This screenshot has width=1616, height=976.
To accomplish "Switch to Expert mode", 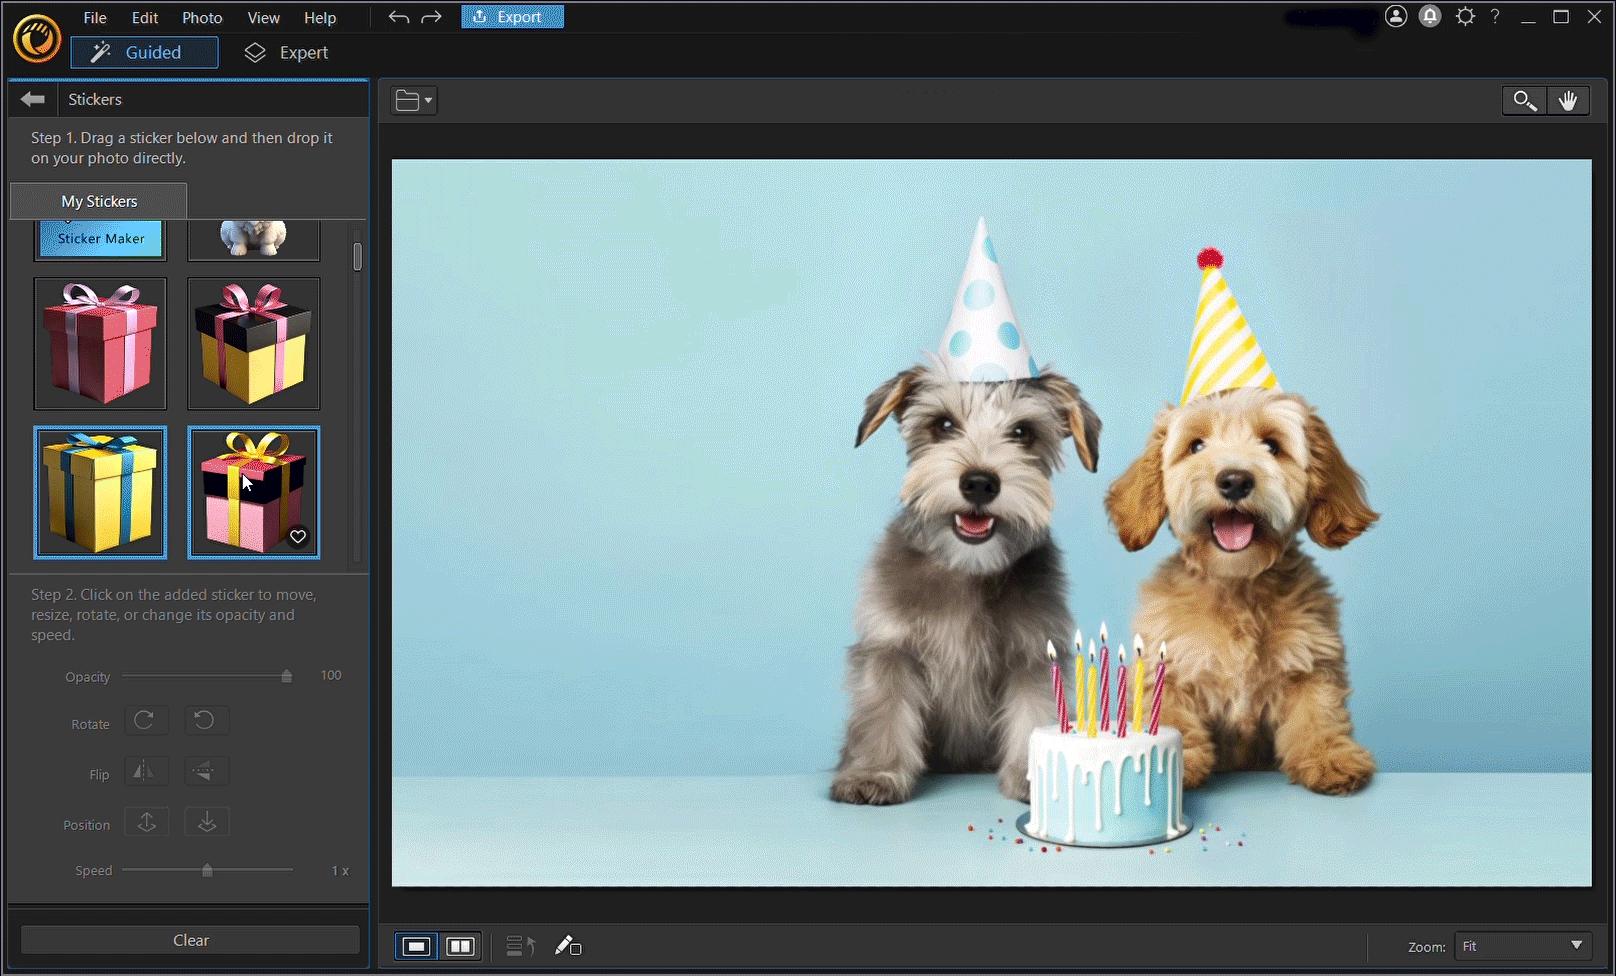I will (x=286, y=52).
